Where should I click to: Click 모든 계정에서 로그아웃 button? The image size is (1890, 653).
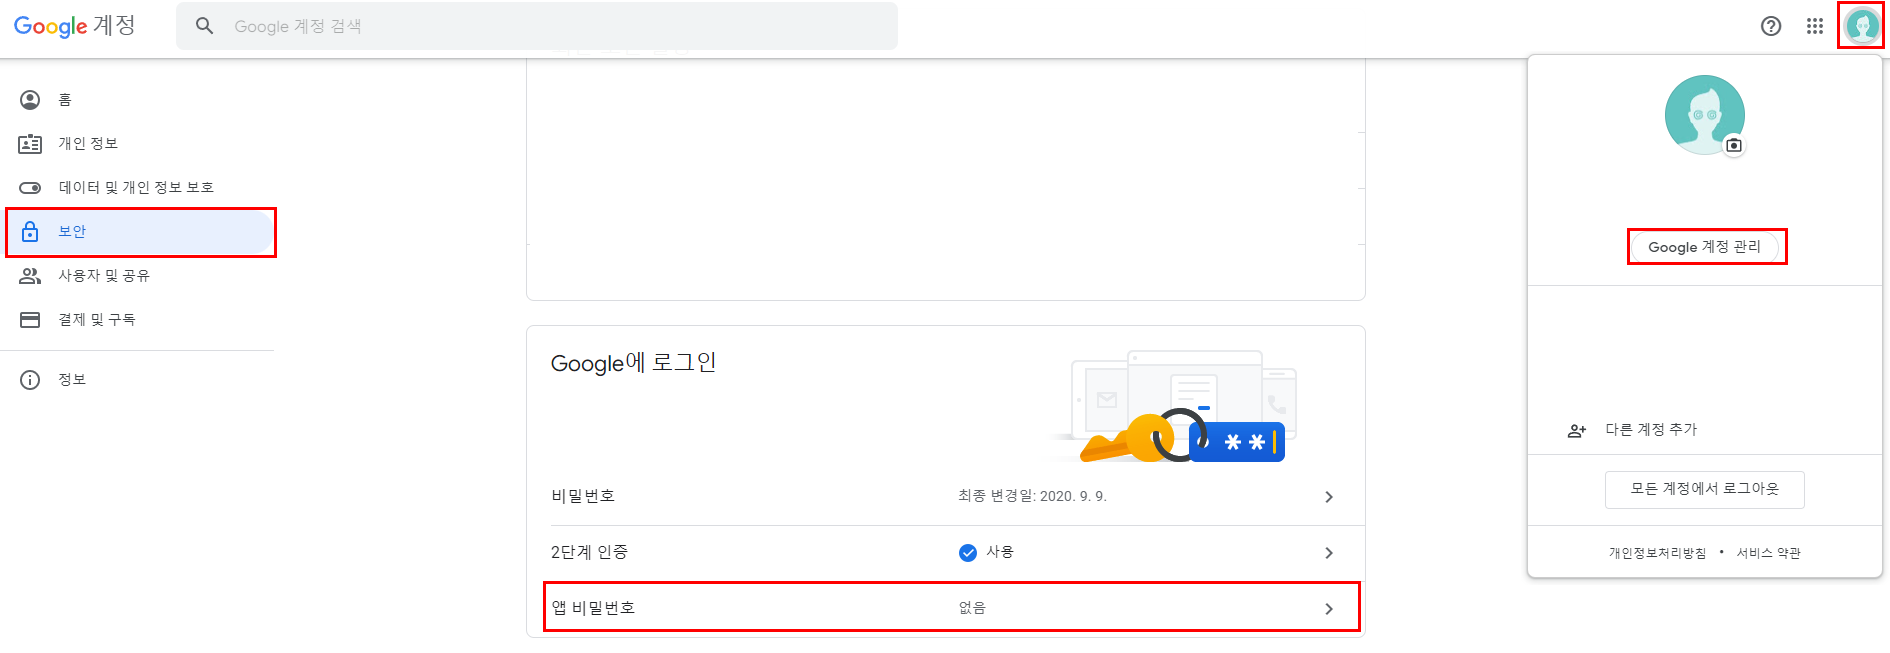point(1705,490)
